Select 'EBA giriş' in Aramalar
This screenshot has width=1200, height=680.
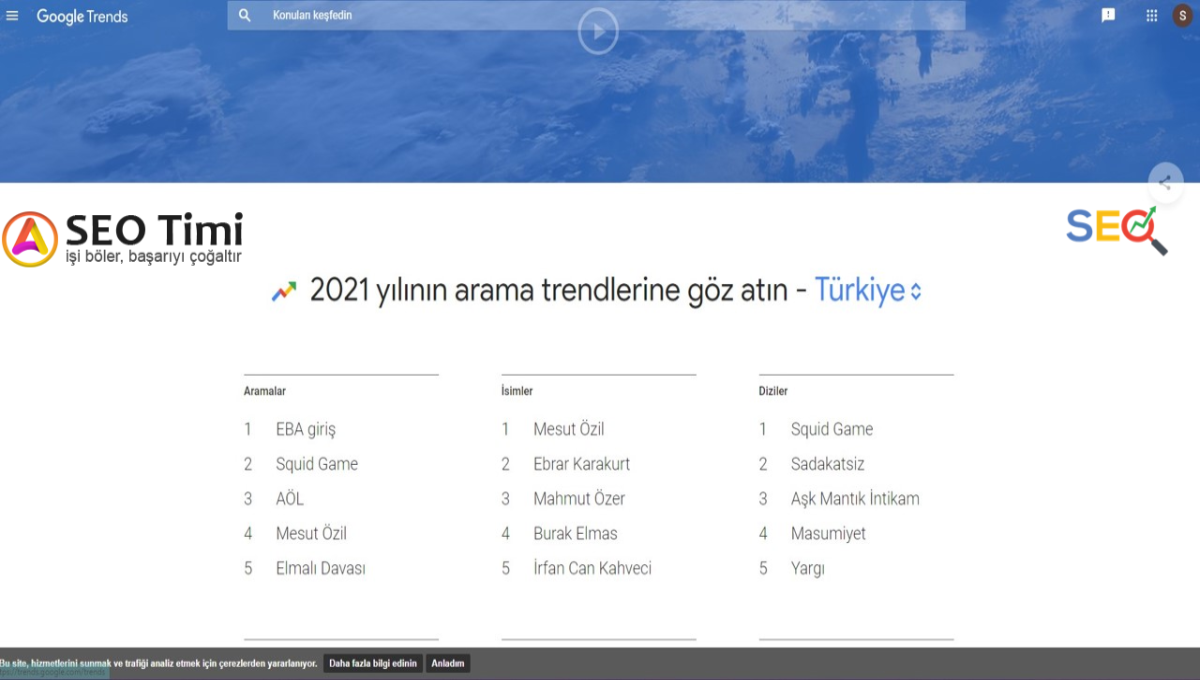click(306, 430)
